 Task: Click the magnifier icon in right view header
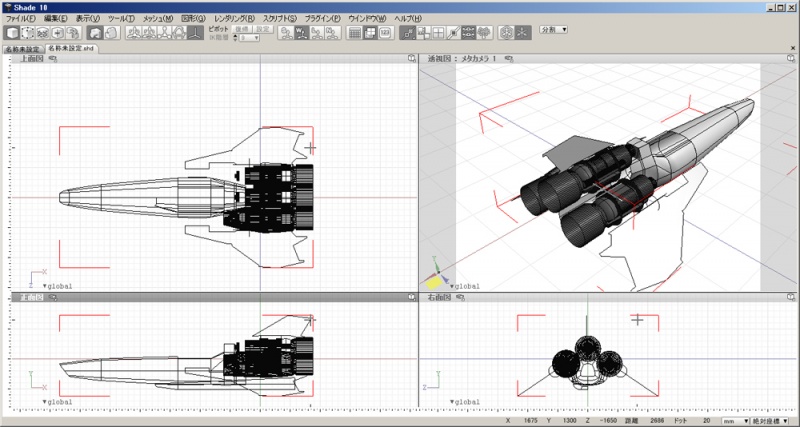click(x=791, y=297)
